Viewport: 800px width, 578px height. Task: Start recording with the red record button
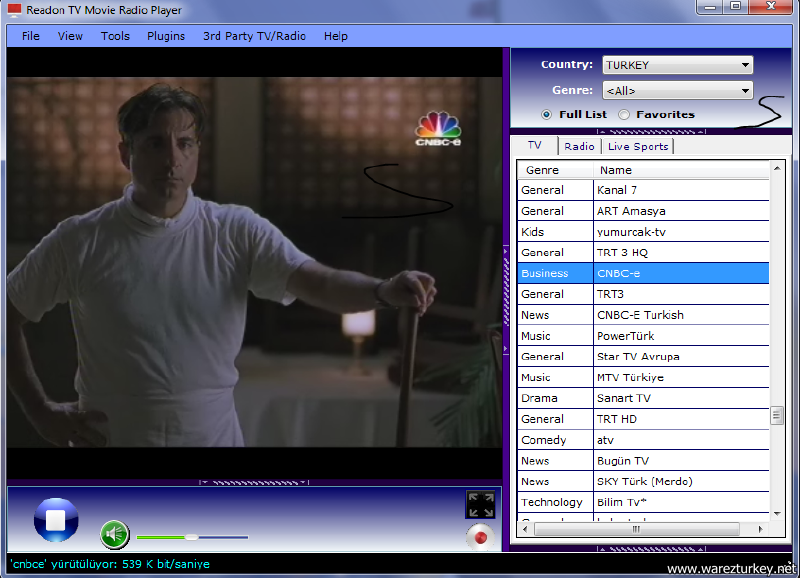[480, 537]
